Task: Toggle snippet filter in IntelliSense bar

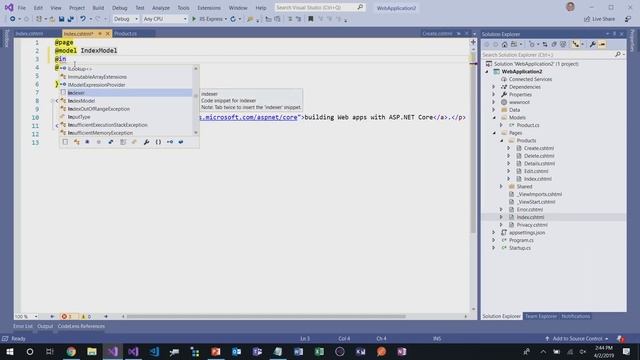Action: (x=65, y=142)
